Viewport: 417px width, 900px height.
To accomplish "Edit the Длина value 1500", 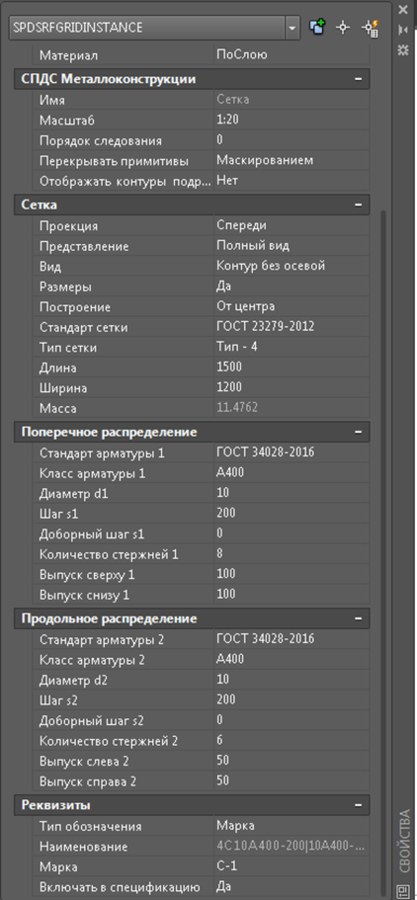I will (x=291, y=367).
